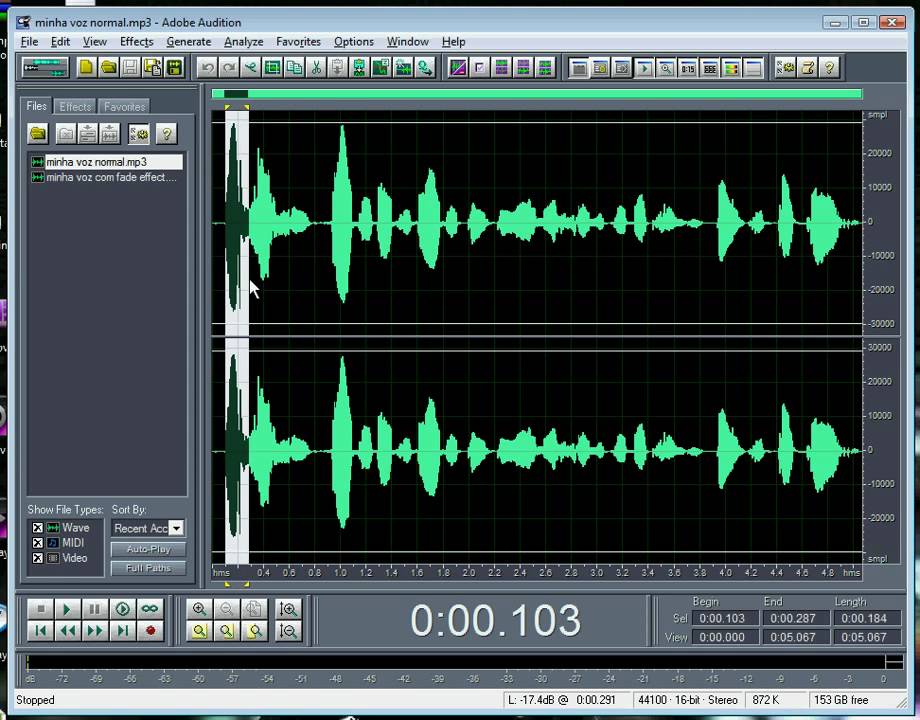This screenshot has width=920, height=720.
Task: Toggle the MIDI file type checkbox
Action: (x=38, y=543)
